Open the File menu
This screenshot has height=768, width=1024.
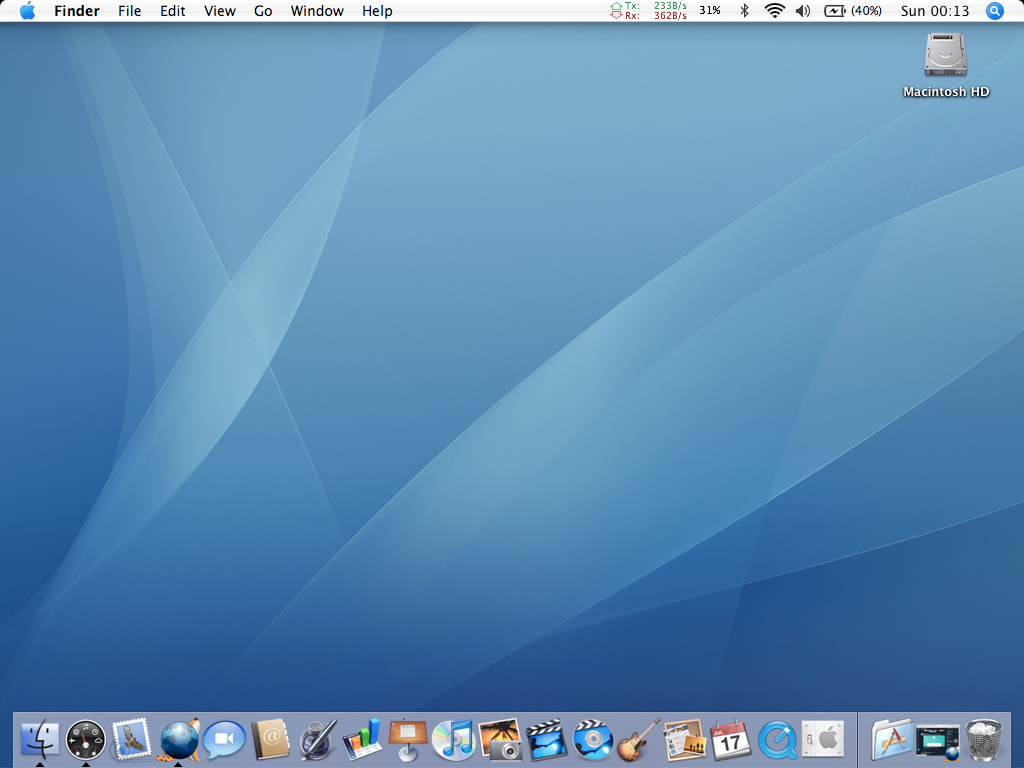pos(129,11)
